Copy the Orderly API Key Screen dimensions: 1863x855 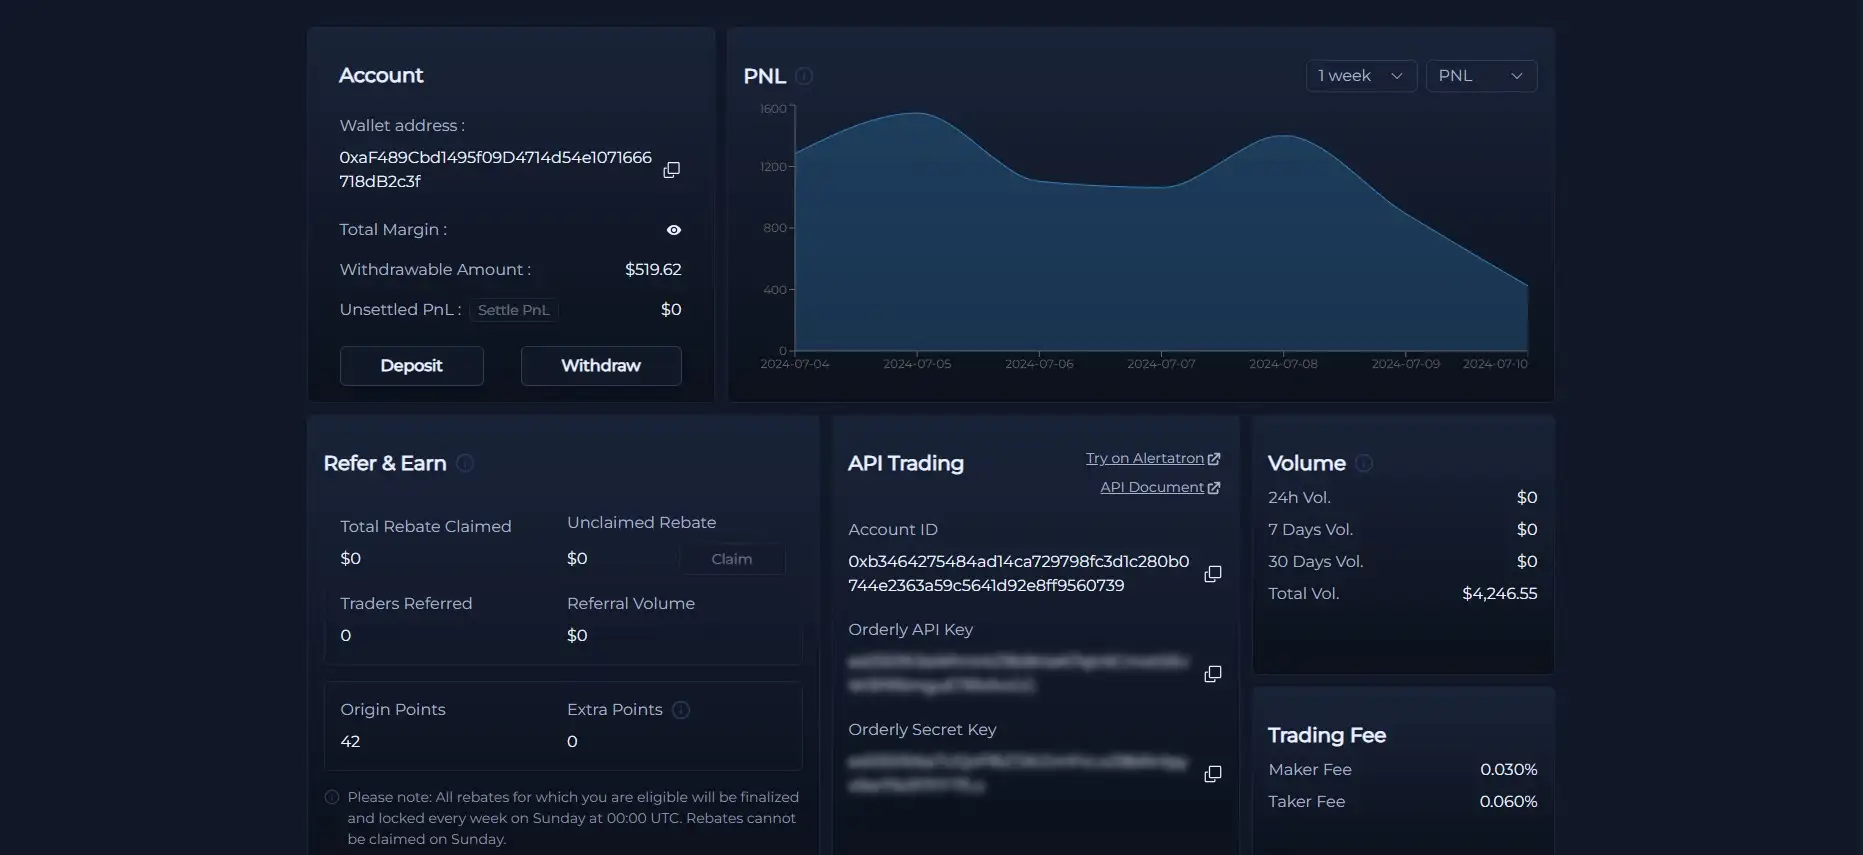[x=1212, y=674]
